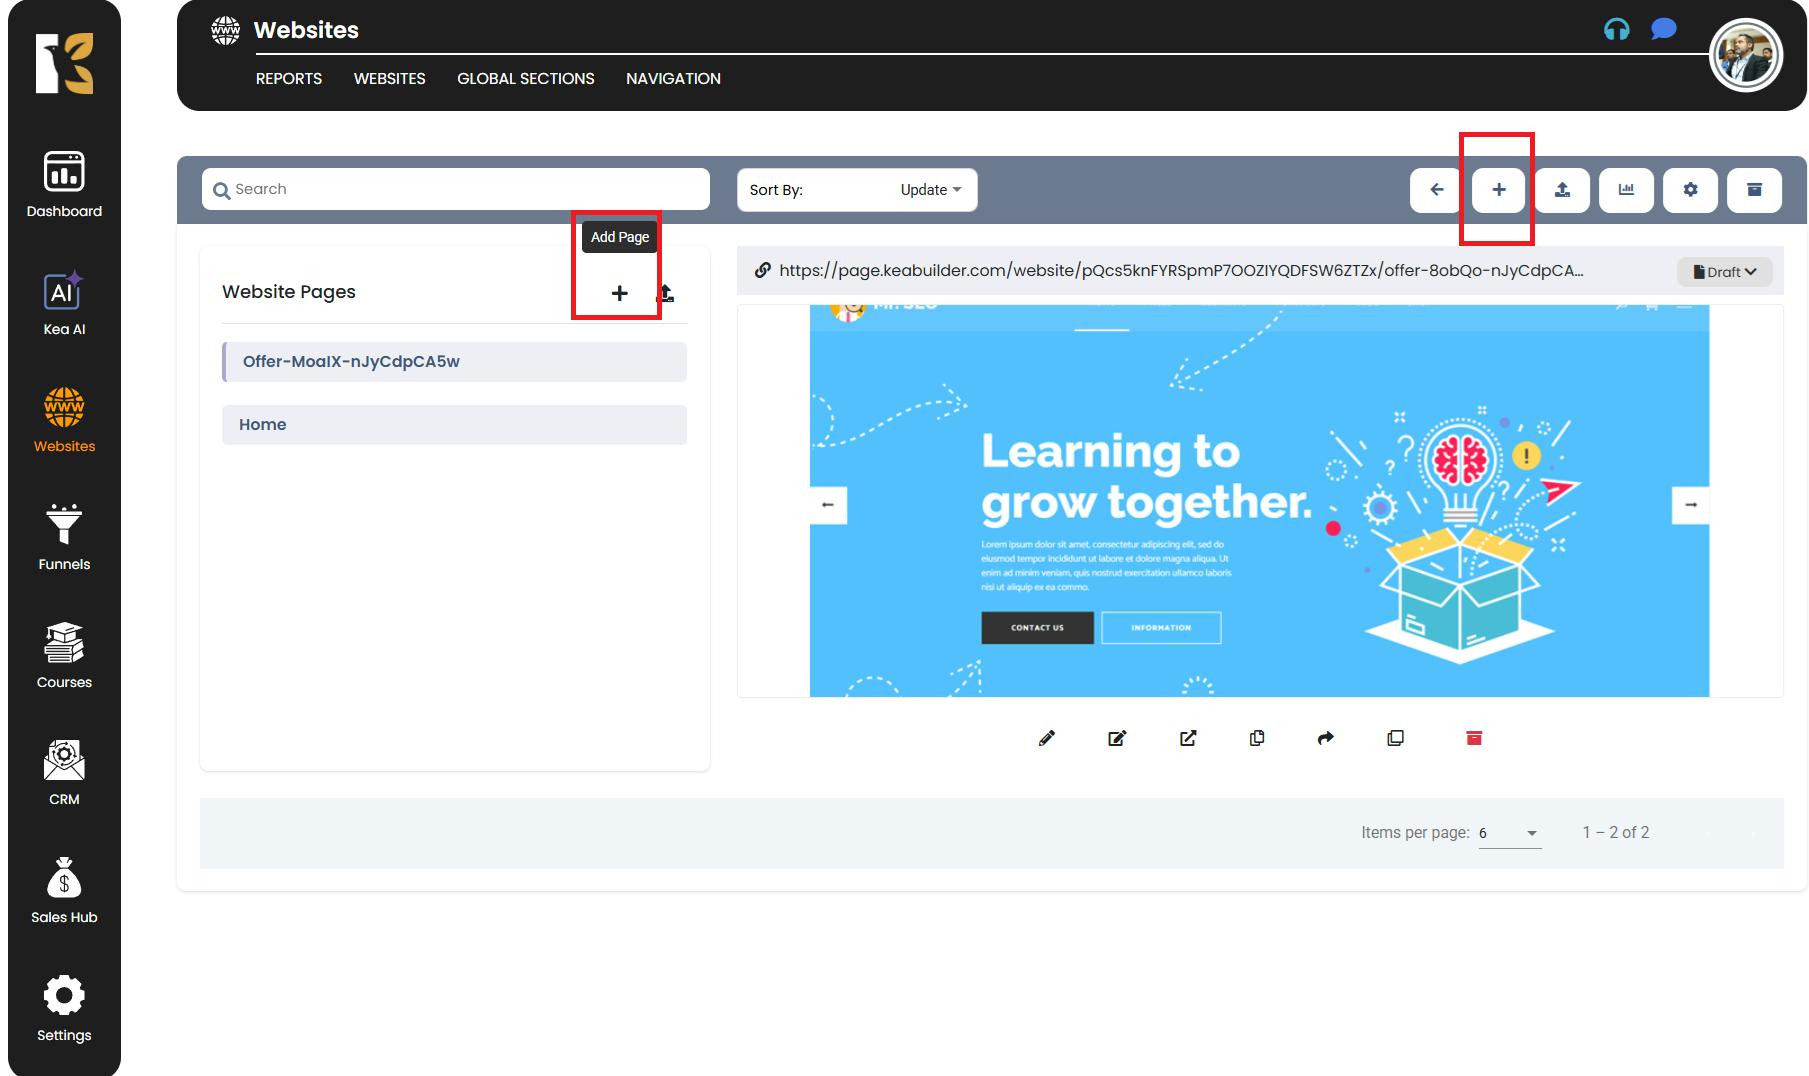Open the headset support icon
This screenshot has height=1076, width=1809.
(x=1616, y=30)
